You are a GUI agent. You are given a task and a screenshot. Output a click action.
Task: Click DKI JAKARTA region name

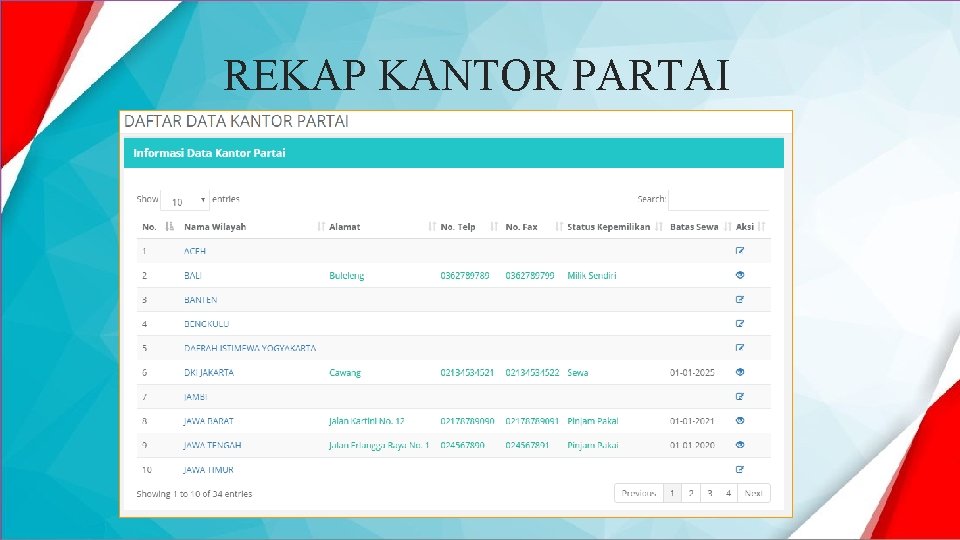(x=209, y=372)
